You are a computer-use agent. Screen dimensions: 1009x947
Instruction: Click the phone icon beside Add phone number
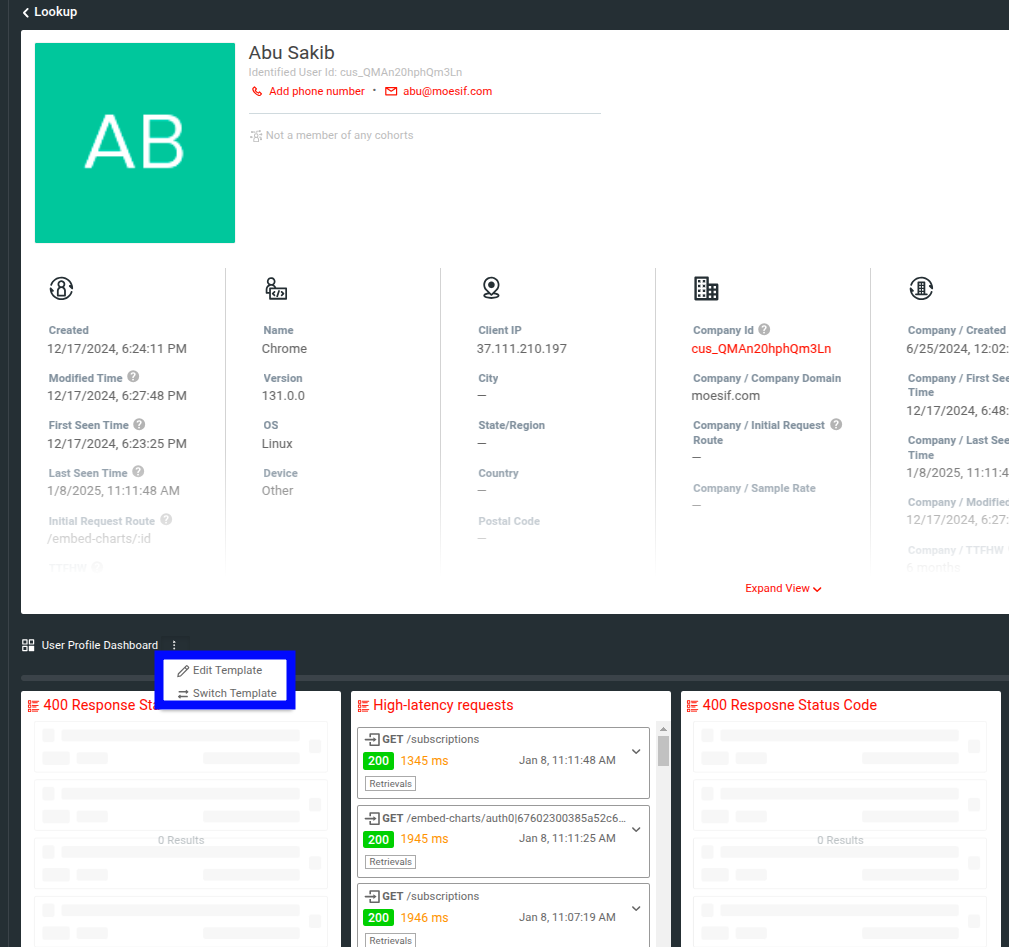point(256,90)
